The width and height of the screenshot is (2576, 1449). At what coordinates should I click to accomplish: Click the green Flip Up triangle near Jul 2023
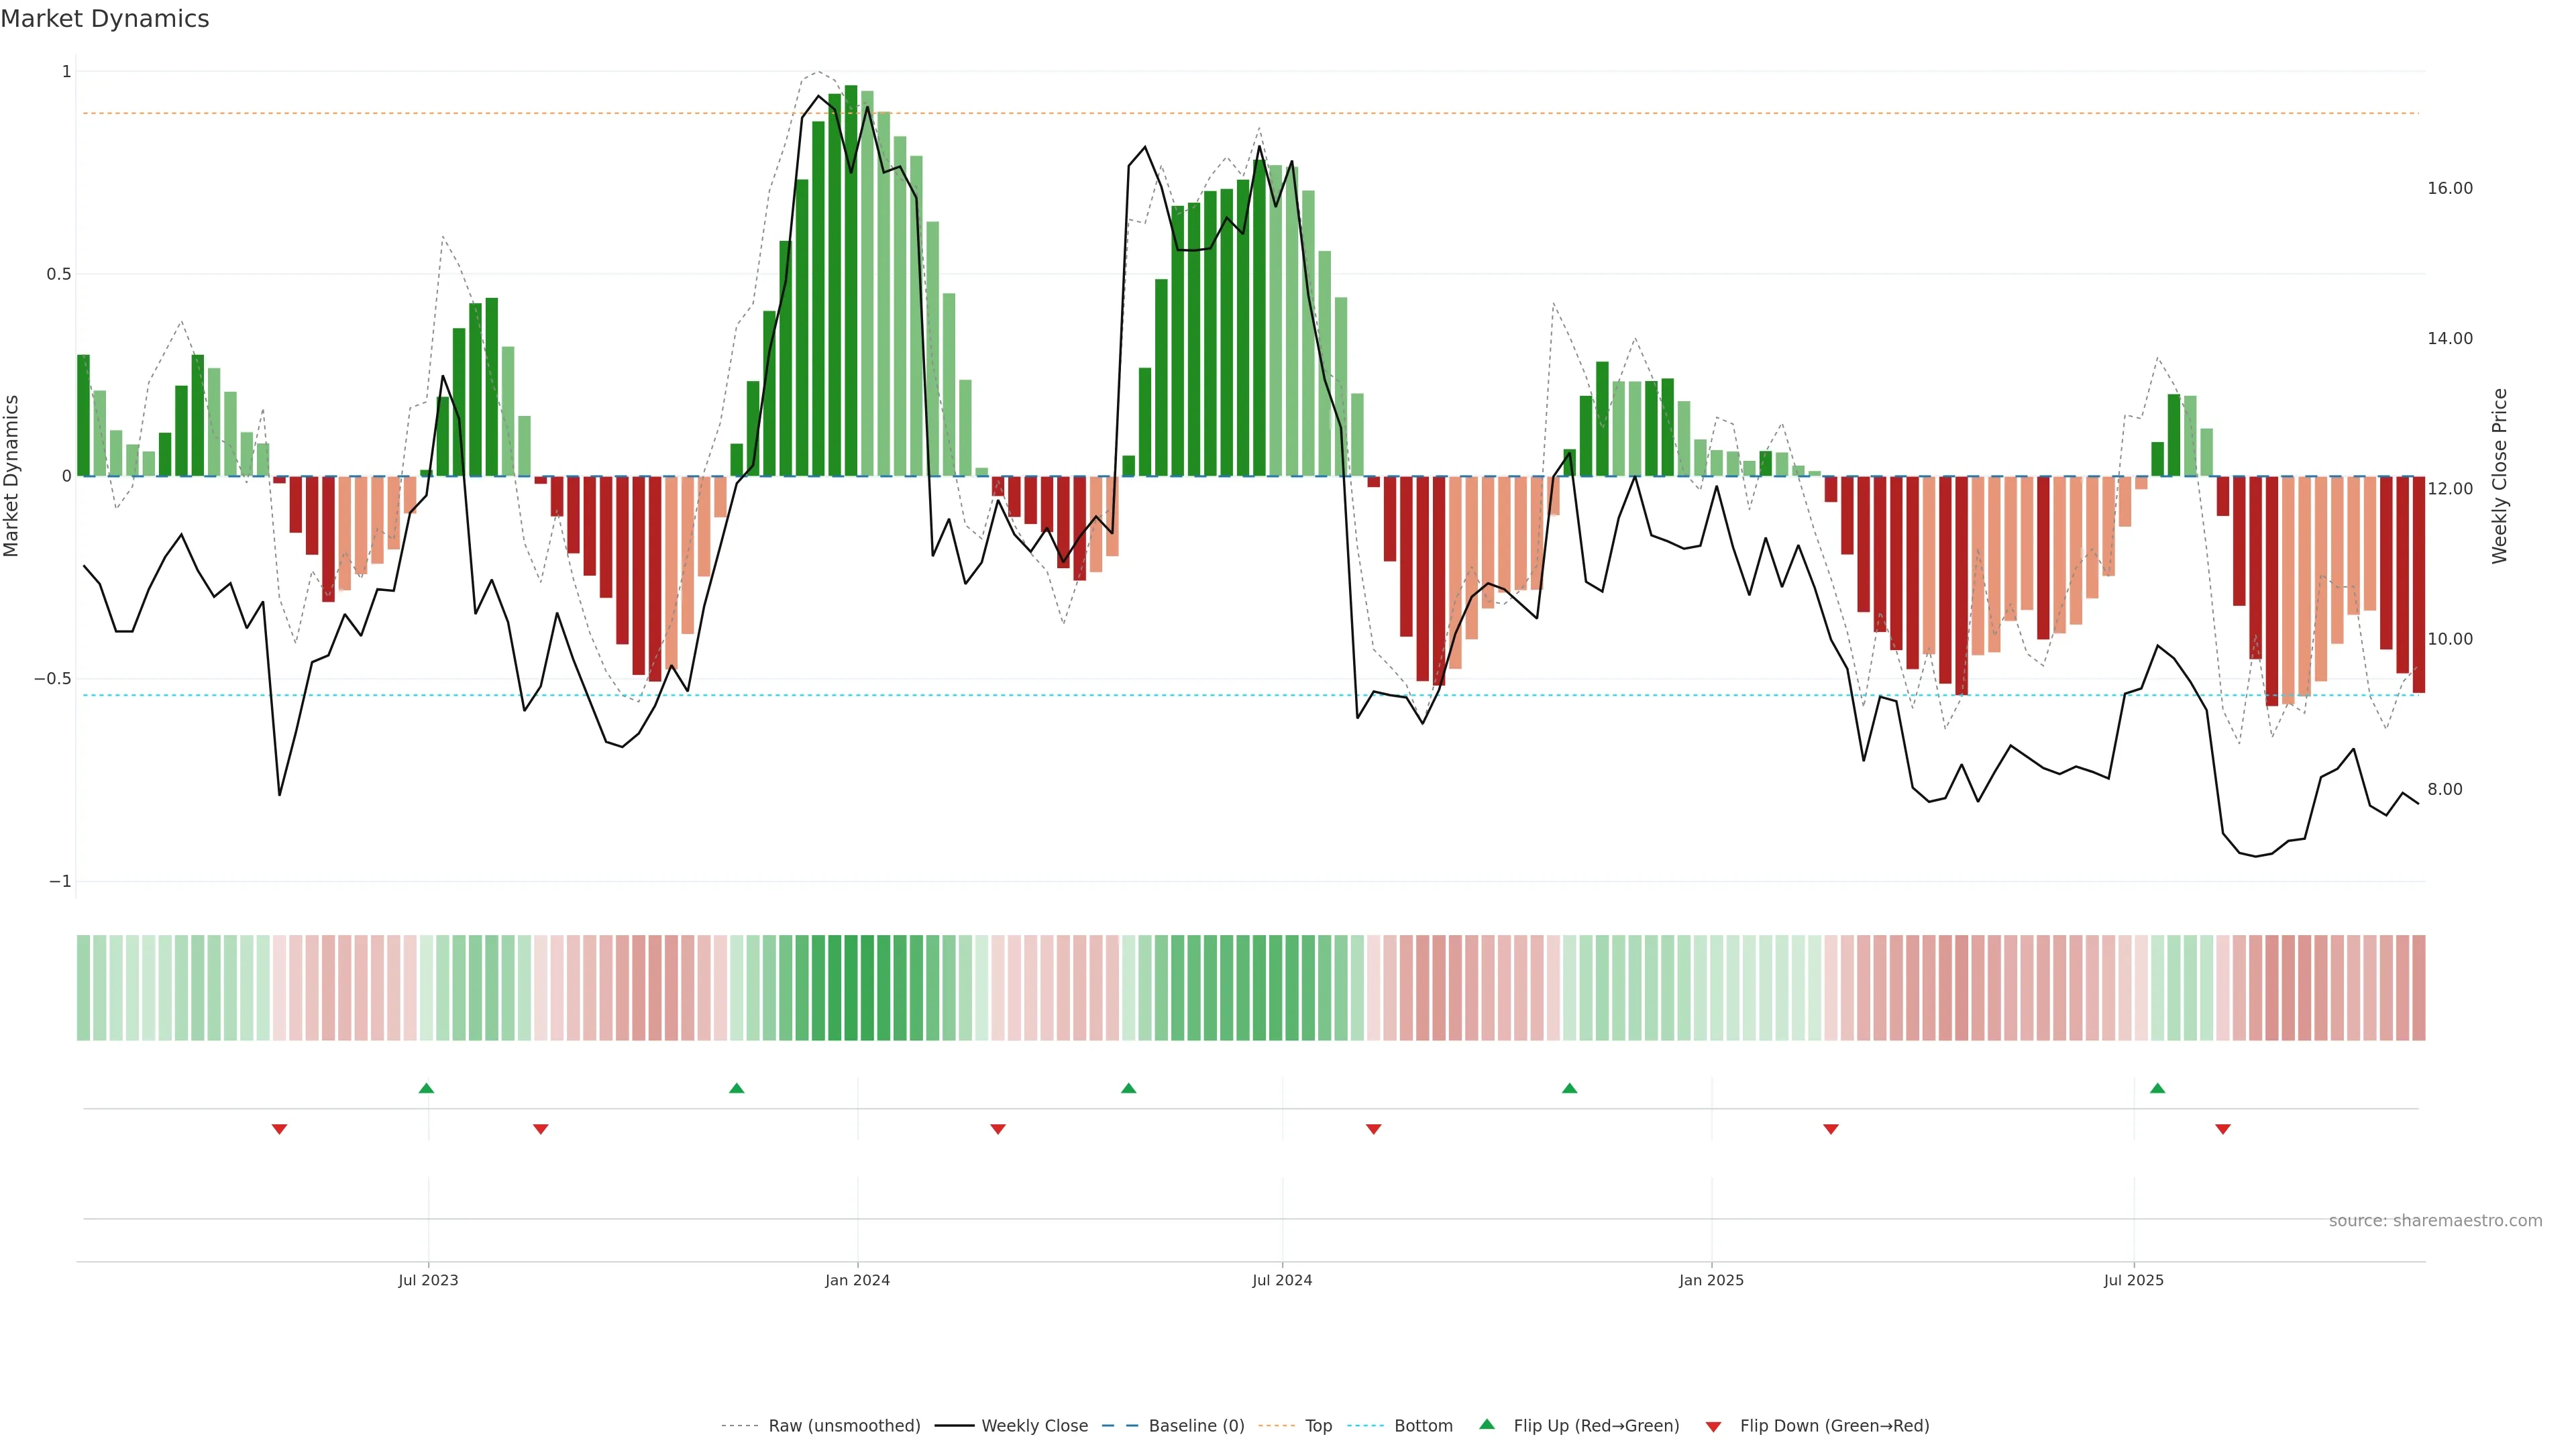tap(426, 1088)
